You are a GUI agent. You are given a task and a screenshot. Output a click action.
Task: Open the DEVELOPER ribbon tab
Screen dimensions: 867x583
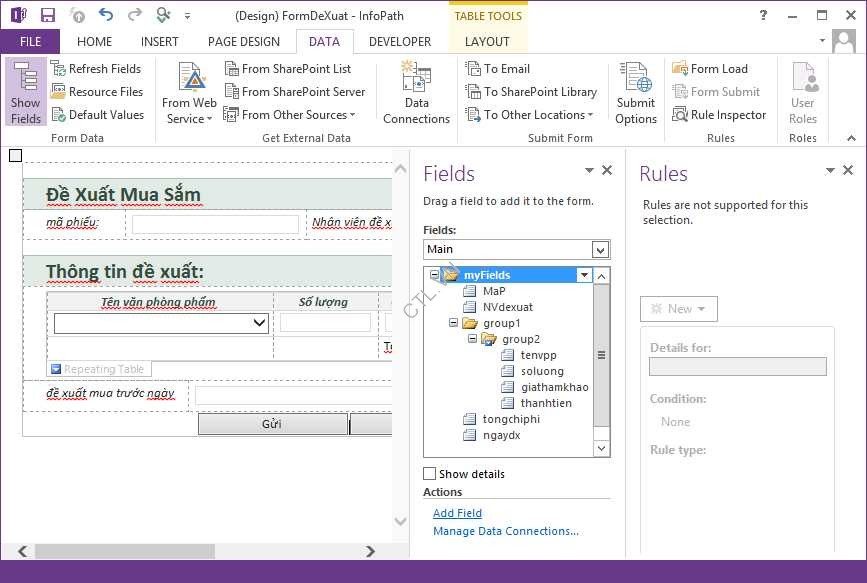tap(400, 42)
